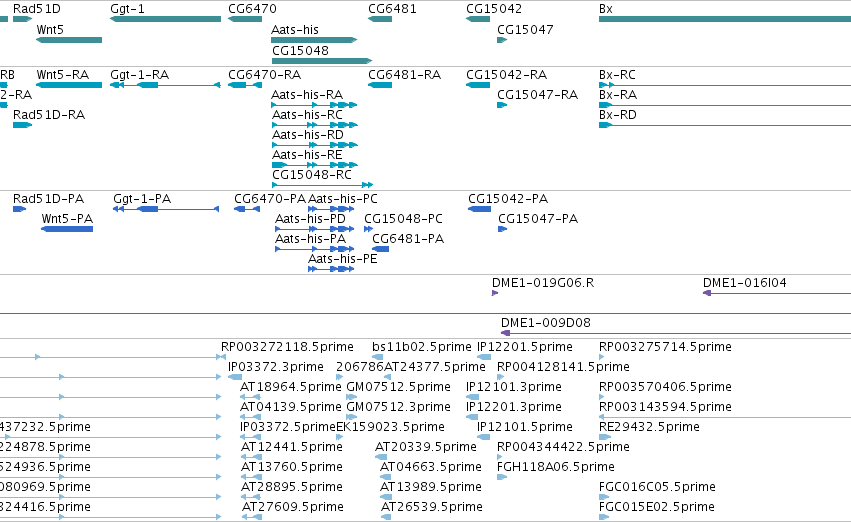Click the CG6470-RA transcript
Image resolution: width=851 pixels, height=522 pixels.
click(x=245, y=85)
